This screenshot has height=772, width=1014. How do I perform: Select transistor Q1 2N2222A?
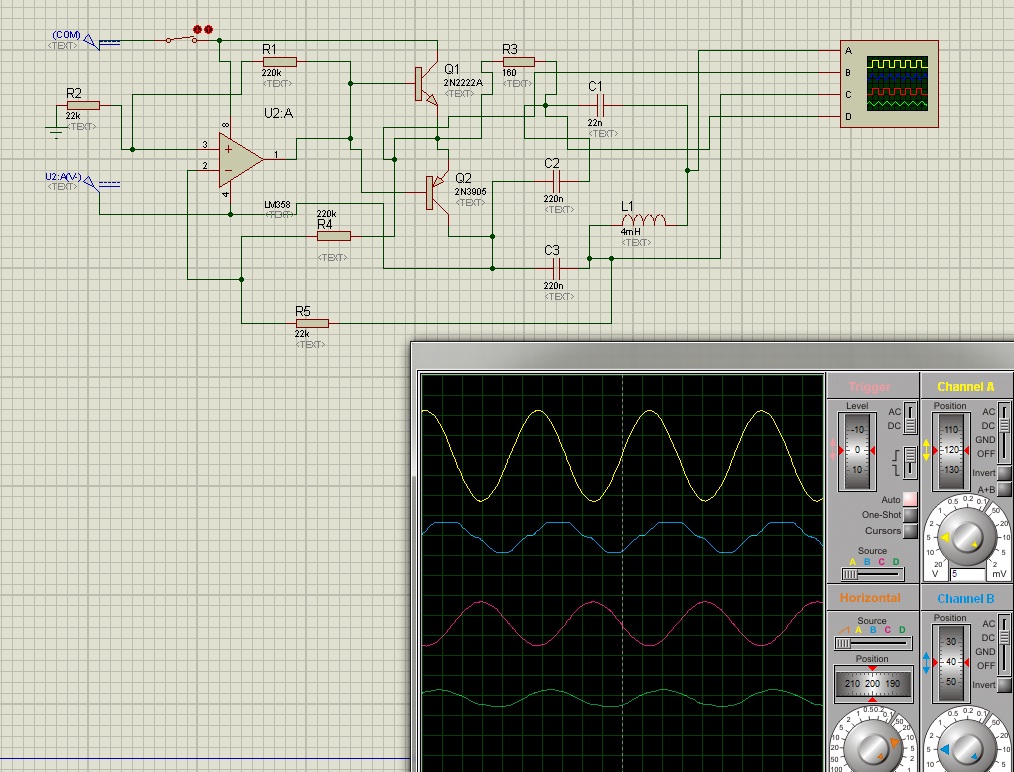pos(425,84)
